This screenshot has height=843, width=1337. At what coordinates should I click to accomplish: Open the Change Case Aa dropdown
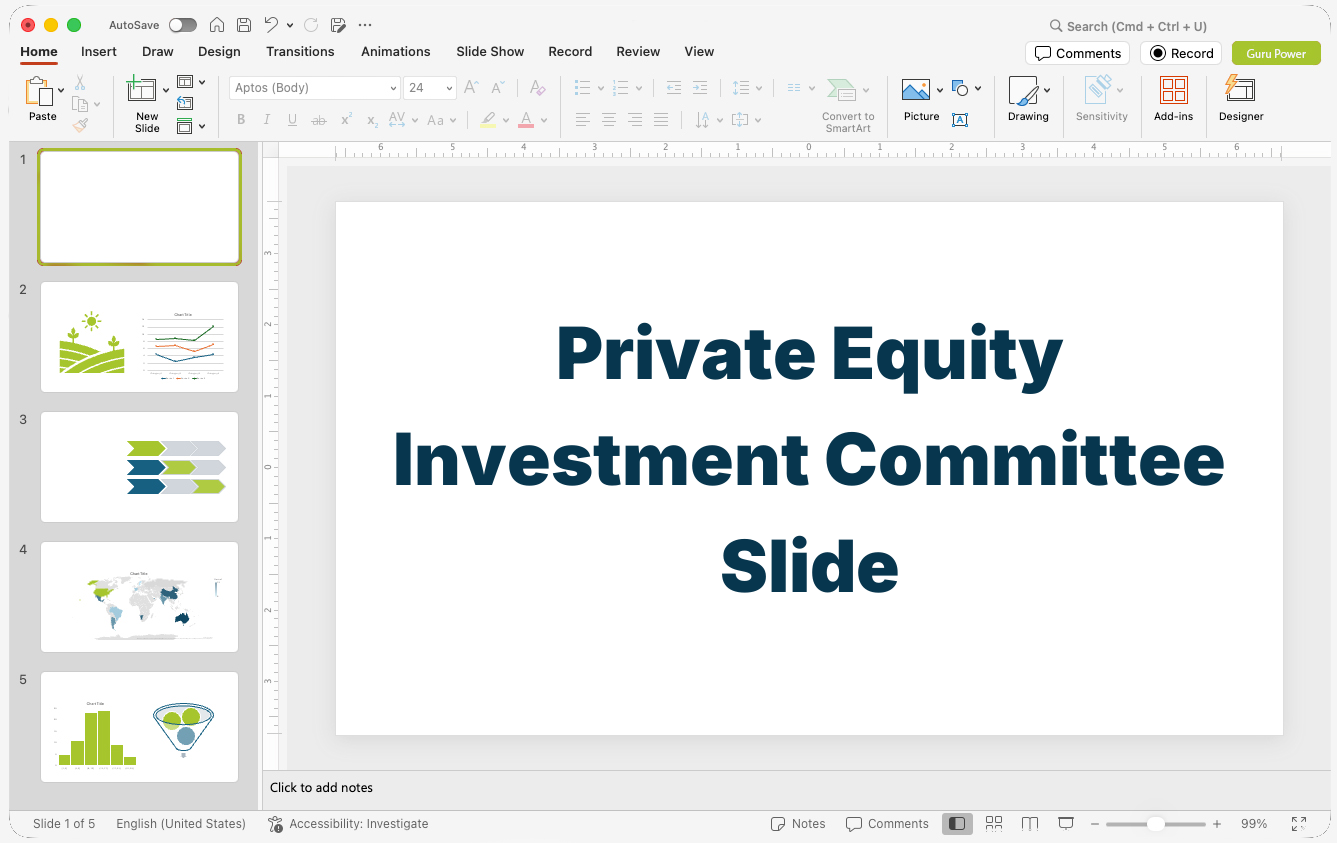[x=441, y=120]
